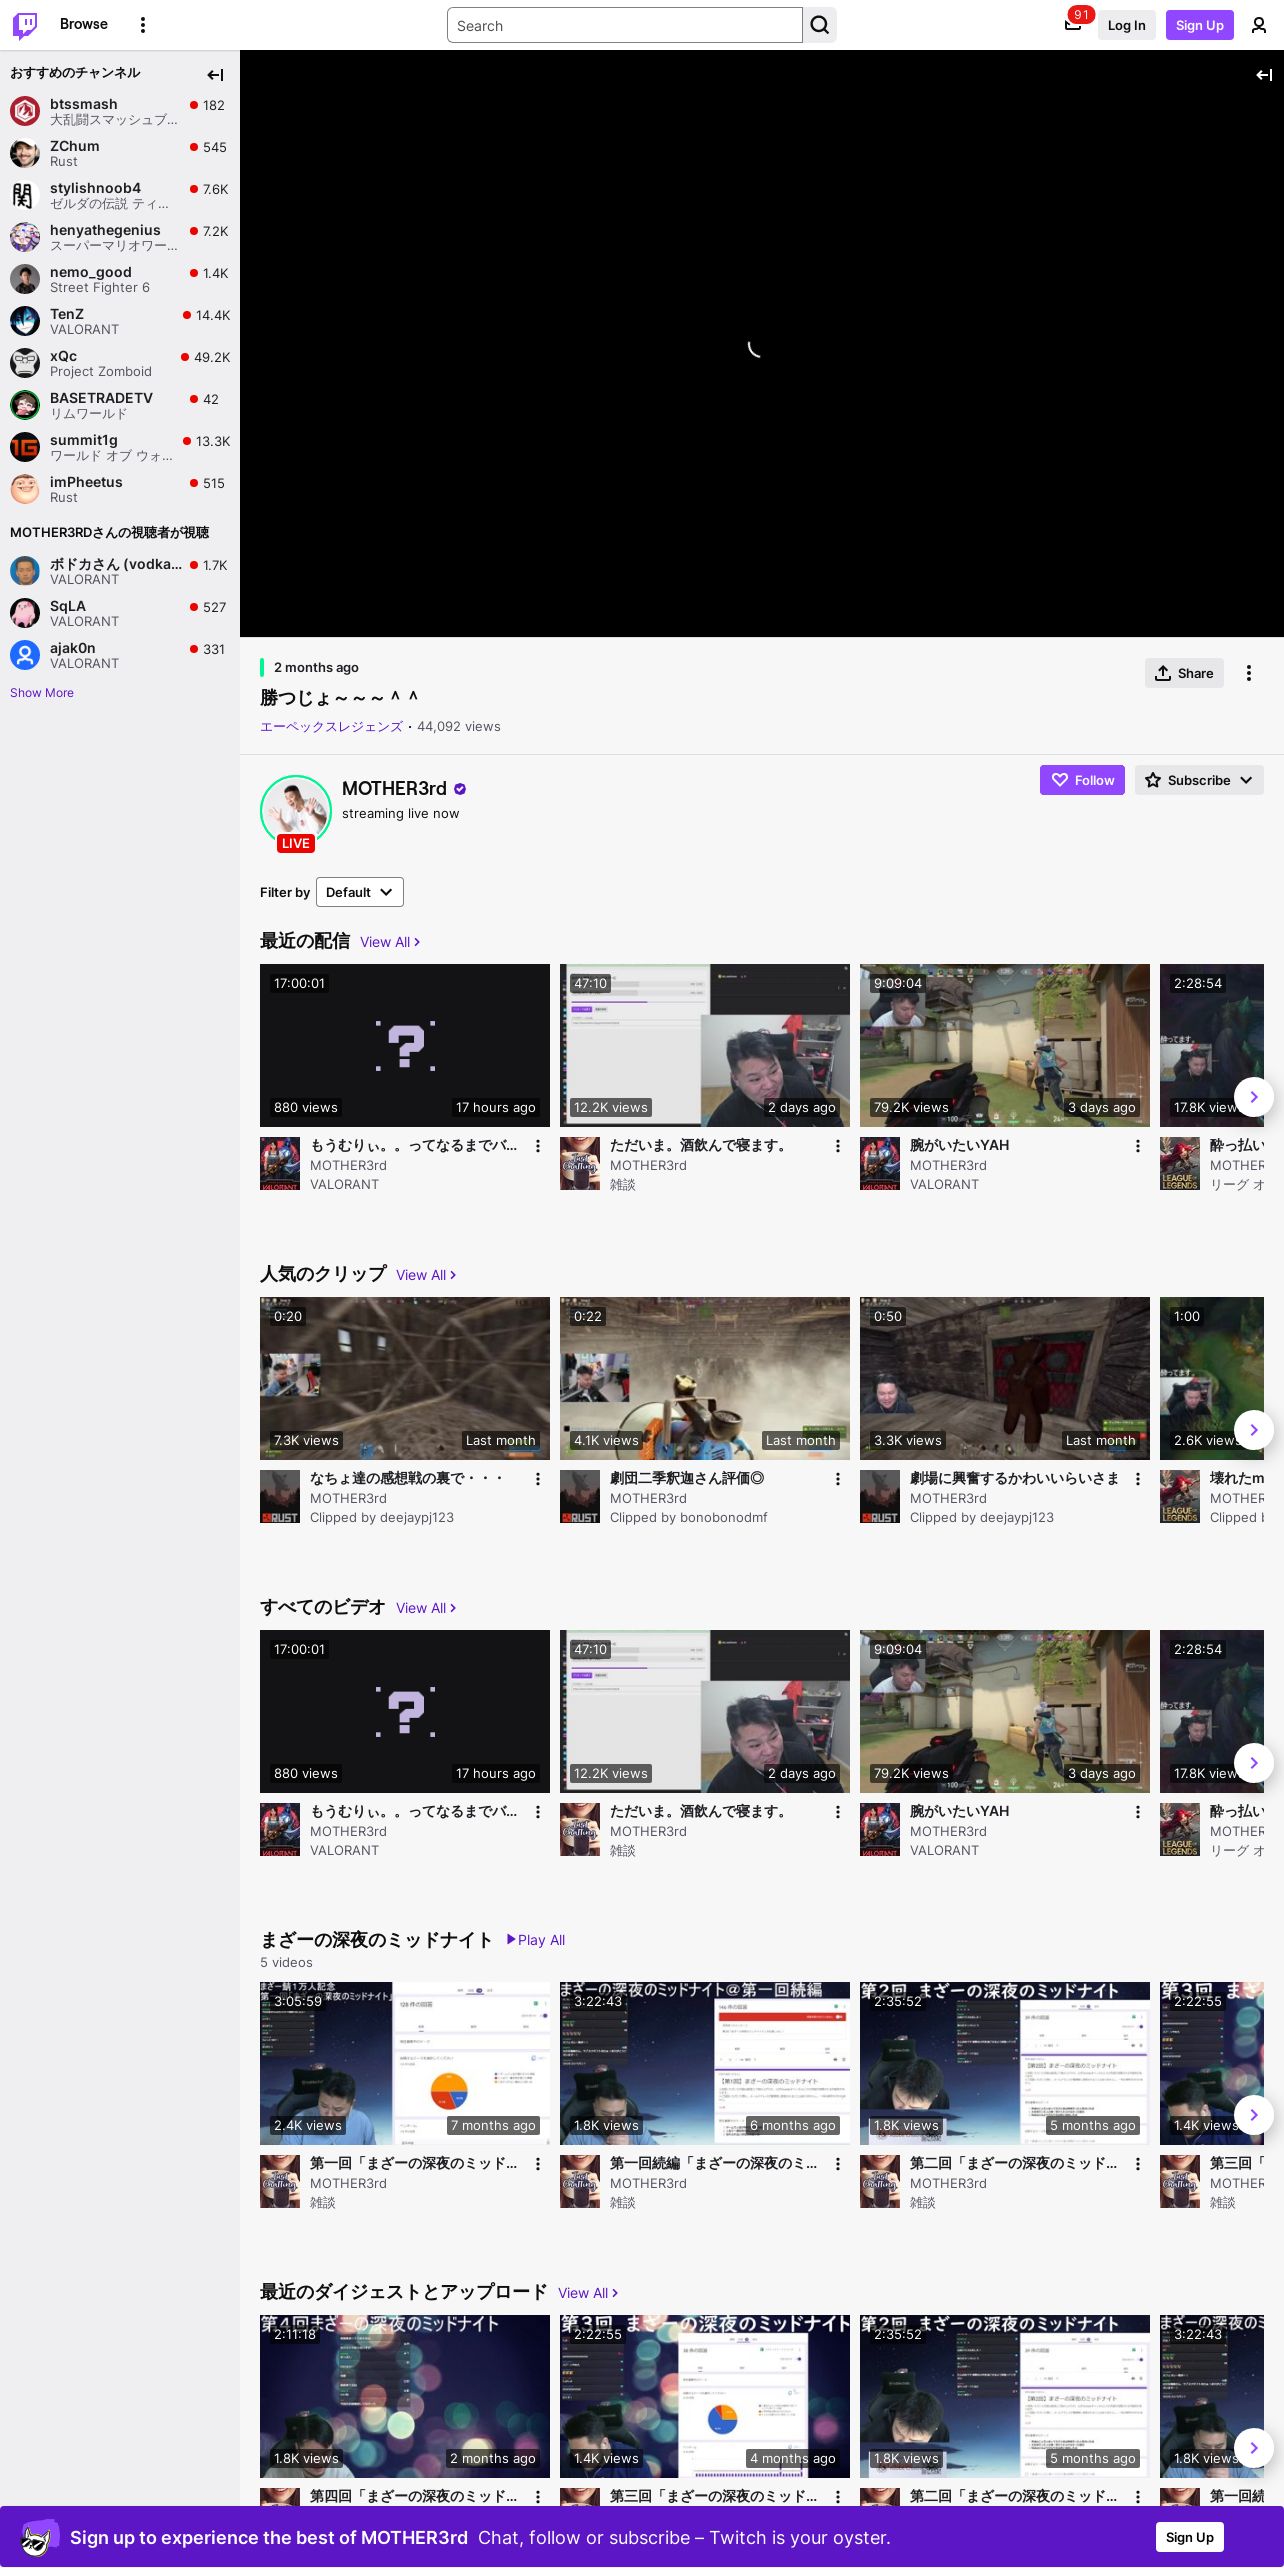Screen dimensions: 1284x2568
Task: Open View All for すべてのビデオ
Action: (x=426, y=1608)
